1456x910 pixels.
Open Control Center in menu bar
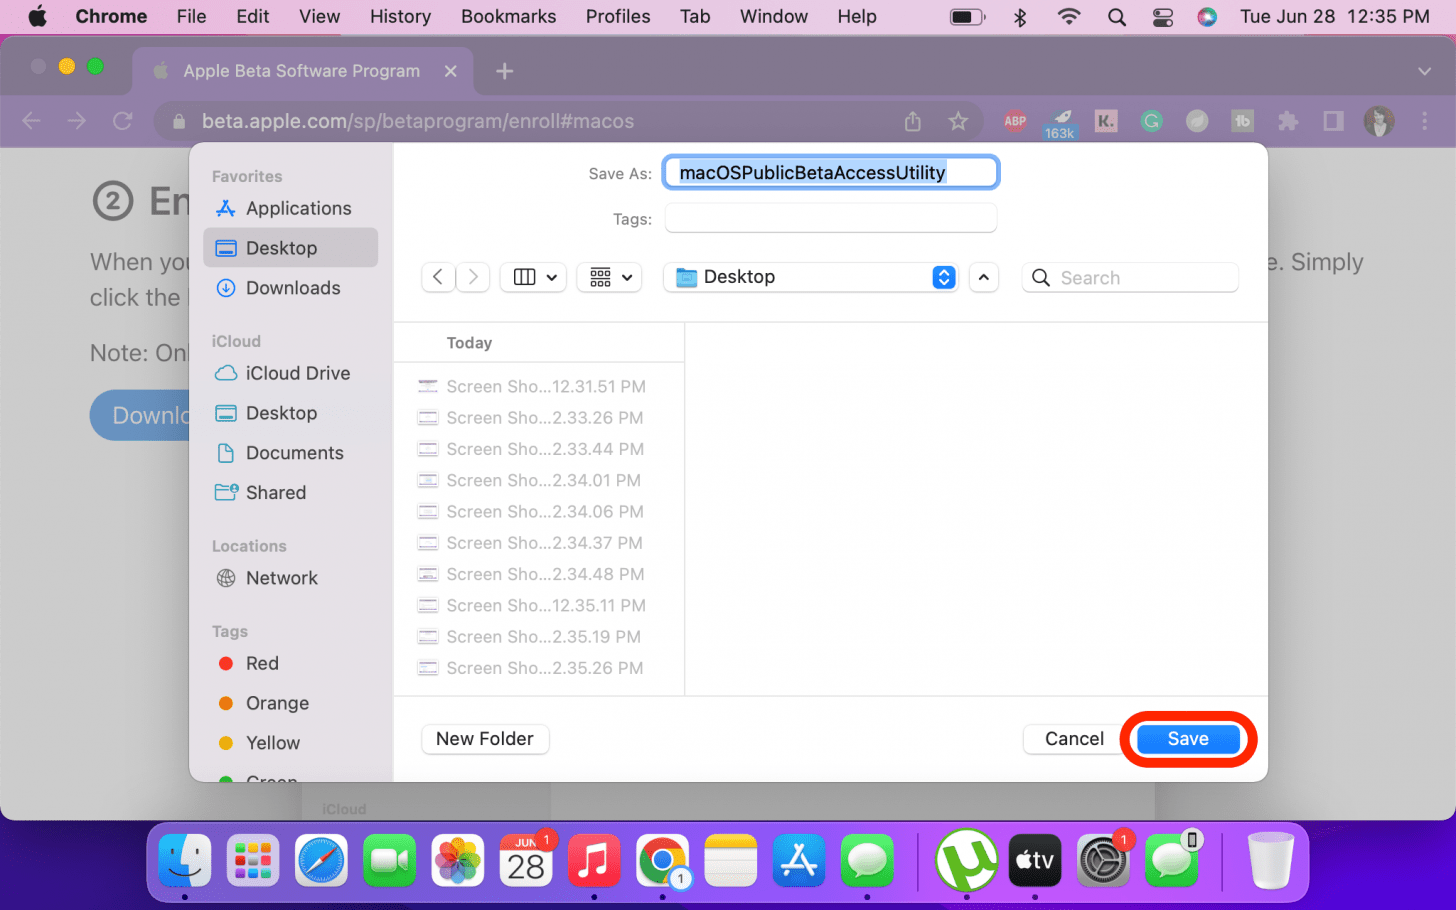tap(1162, 17)
